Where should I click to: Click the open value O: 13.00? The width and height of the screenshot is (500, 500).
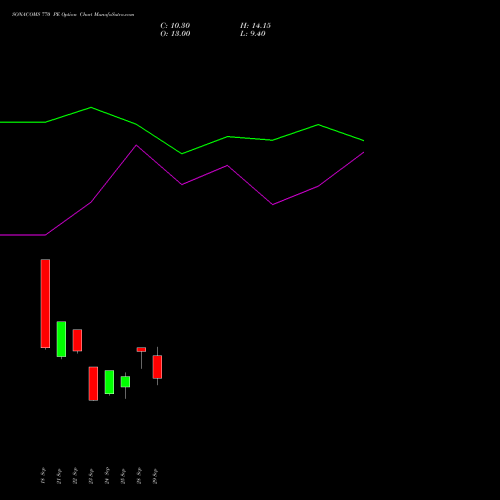[x=175, y=34]
